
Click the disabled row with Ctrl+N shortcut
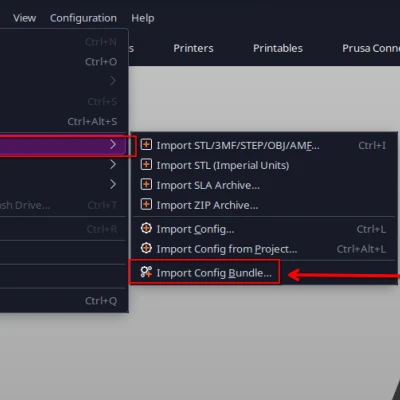(x=63, y=42)
